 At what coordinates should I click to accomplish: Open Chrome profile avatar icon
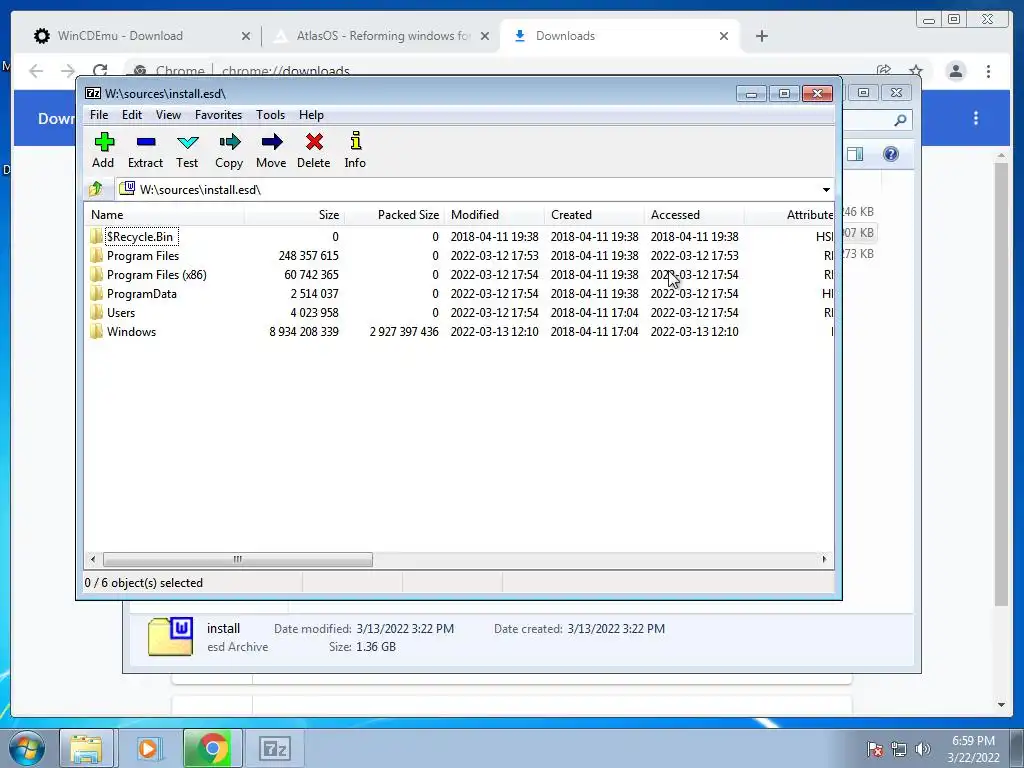pos(955,71)
